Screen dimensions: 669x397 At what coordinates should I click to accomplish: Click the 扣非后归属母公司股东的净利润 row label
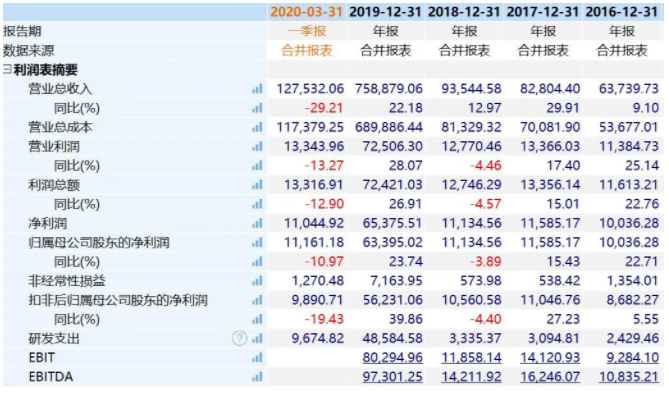click(118, 300)
